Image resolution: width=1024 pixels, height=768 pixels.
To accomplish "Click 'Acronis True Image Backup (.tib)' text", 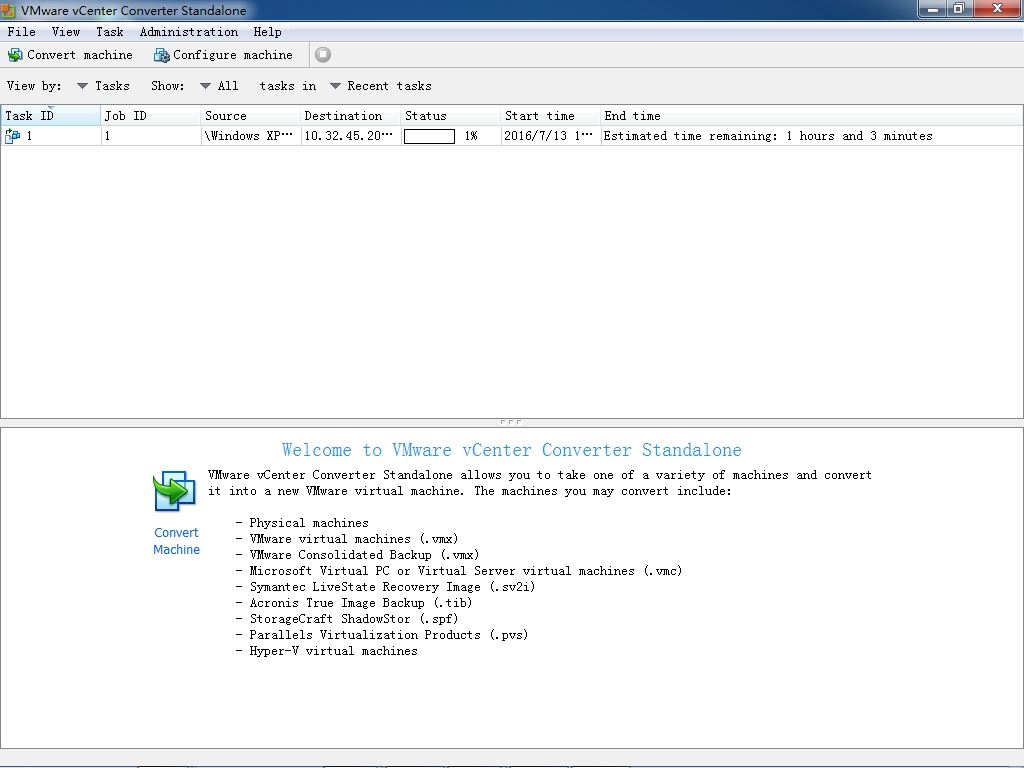I will pos(360,603).
